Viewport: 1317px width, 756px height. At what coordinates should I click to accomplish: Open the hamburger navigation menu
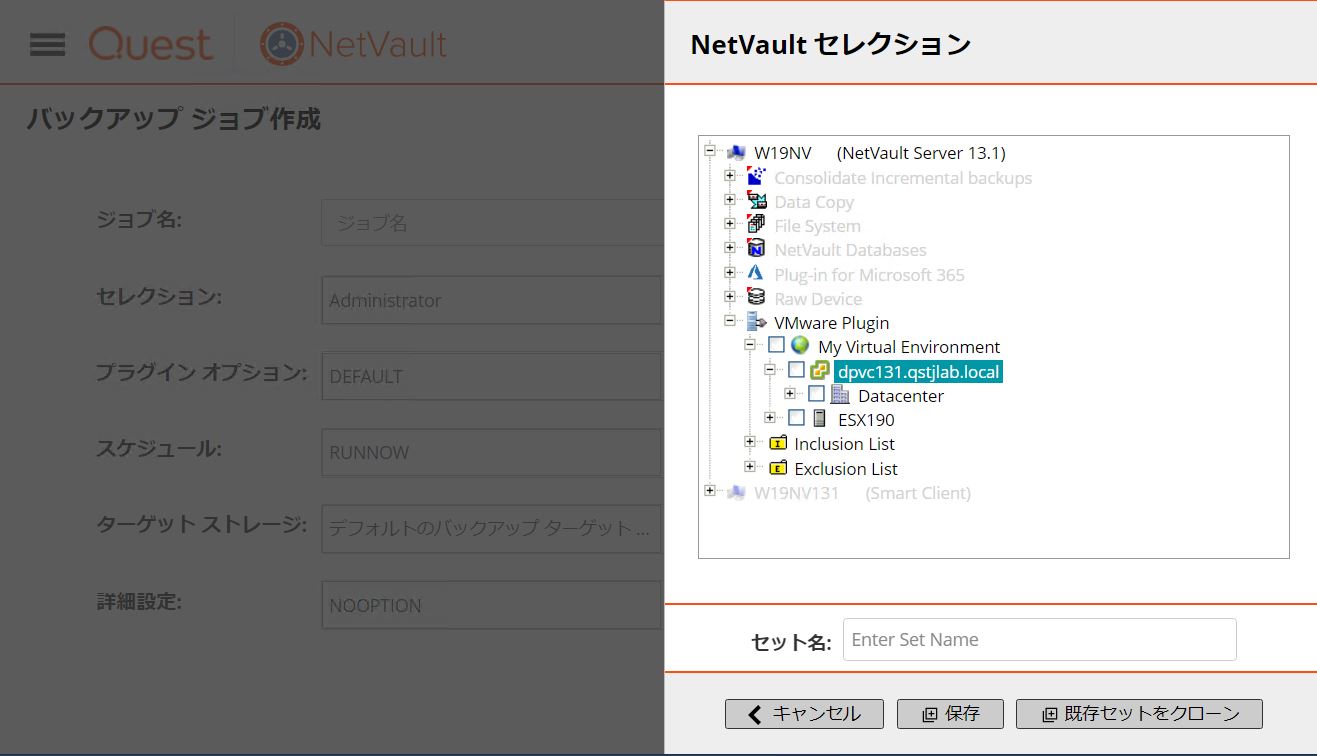48,45
